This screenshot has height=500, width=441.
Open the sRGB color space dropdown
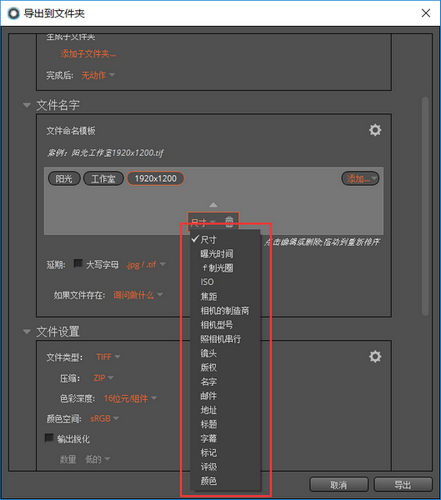click(104, 418)
